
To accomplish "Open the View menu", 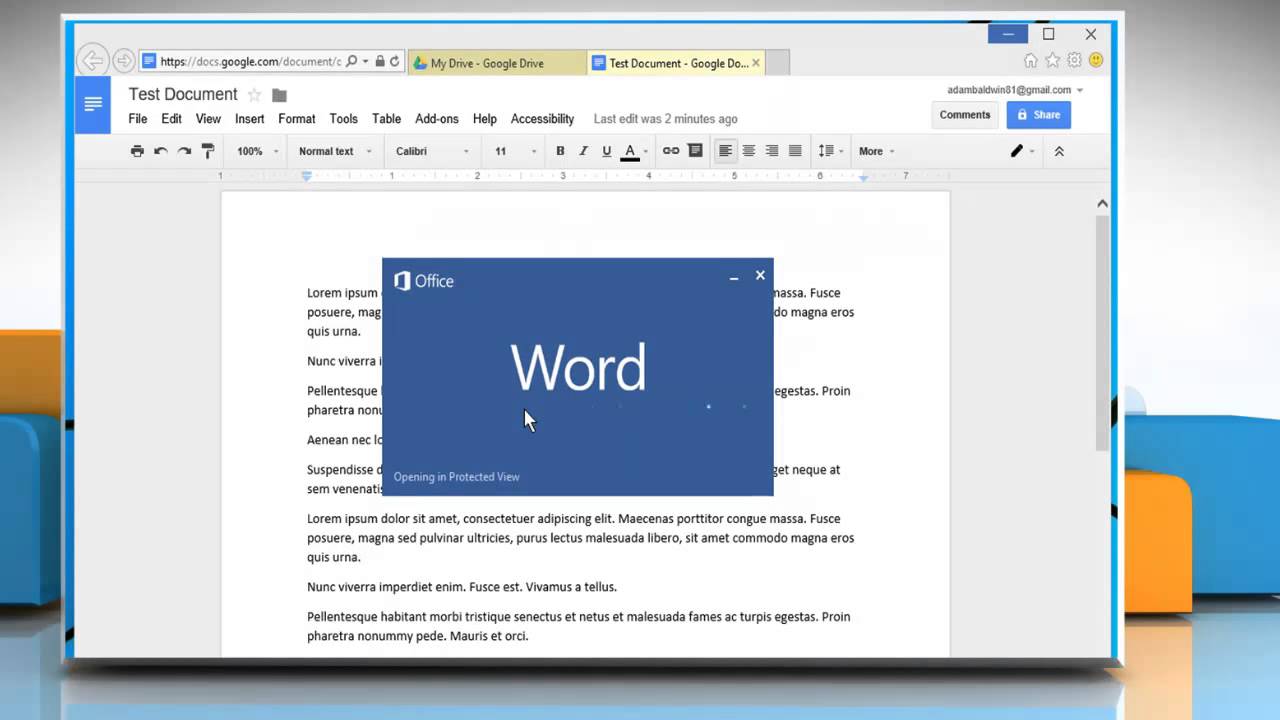I will pyautogui.click(x=208, y=119).
